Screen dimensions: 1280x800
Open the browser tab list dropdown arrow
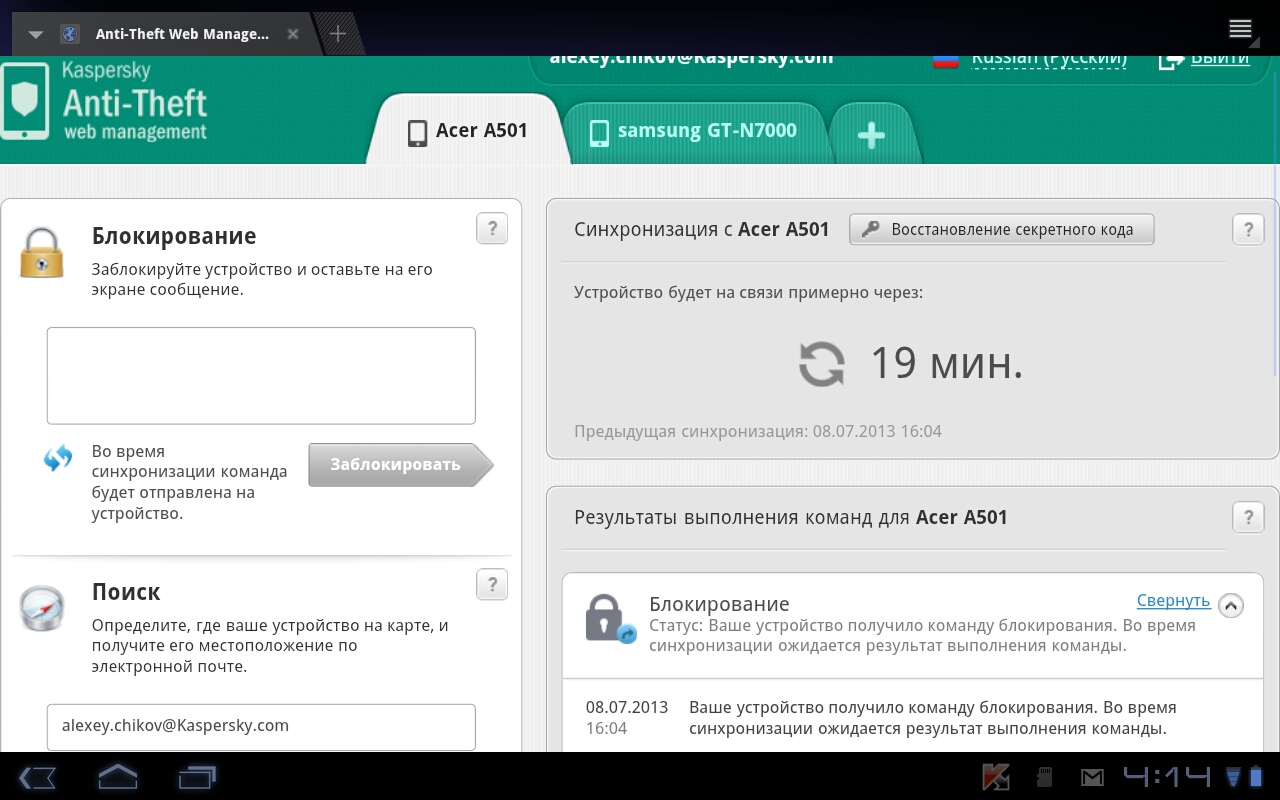pos(36,34)
